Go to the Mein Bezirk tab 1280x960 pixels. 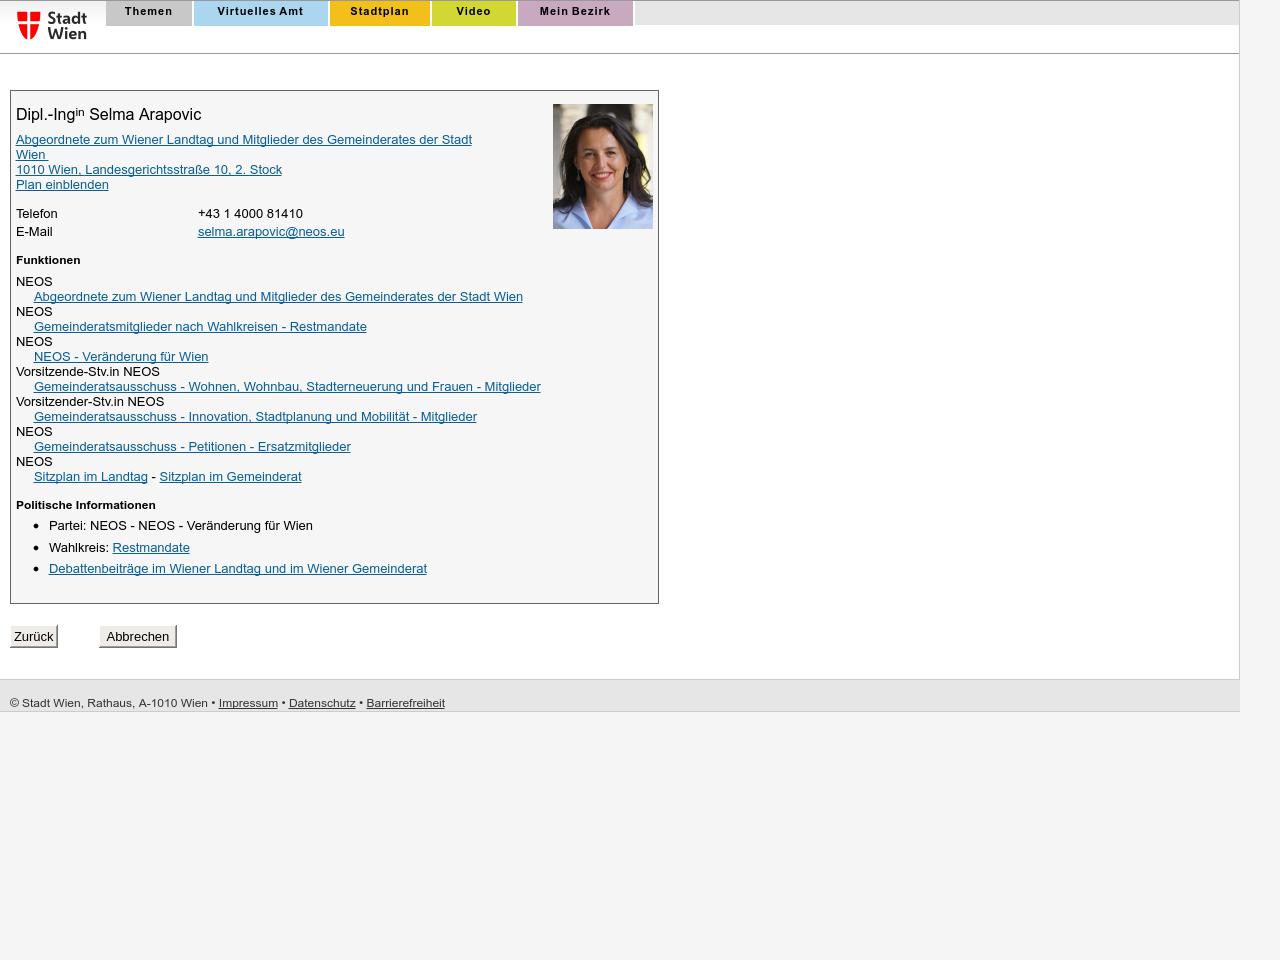coord(575,13)
